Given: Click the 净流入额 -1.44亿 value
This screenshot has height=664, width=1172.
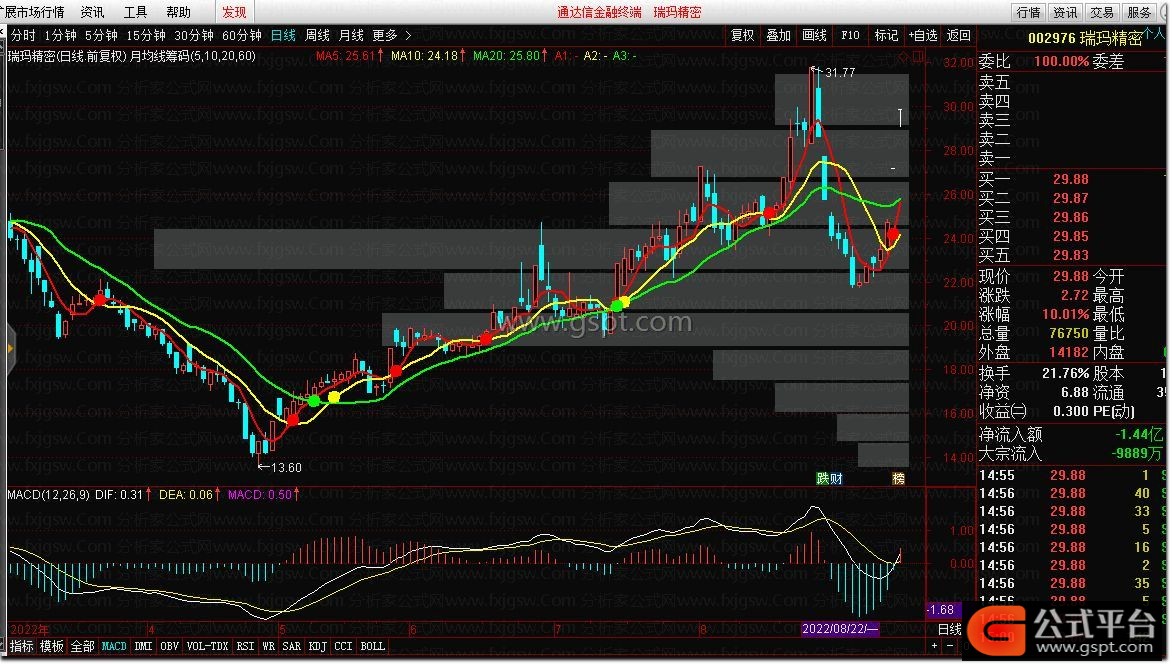Looking at the screenshot, I should point(1138,434).
